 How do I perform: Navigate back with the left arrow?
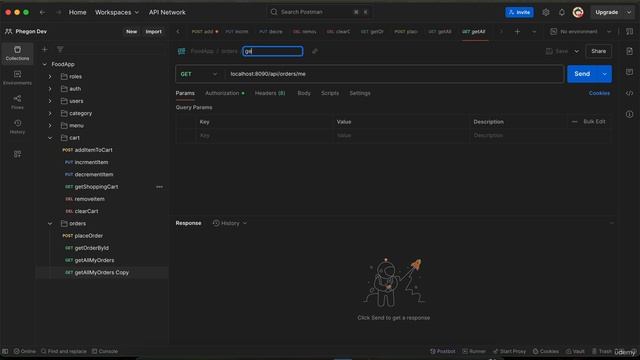(x=42, y=12)
